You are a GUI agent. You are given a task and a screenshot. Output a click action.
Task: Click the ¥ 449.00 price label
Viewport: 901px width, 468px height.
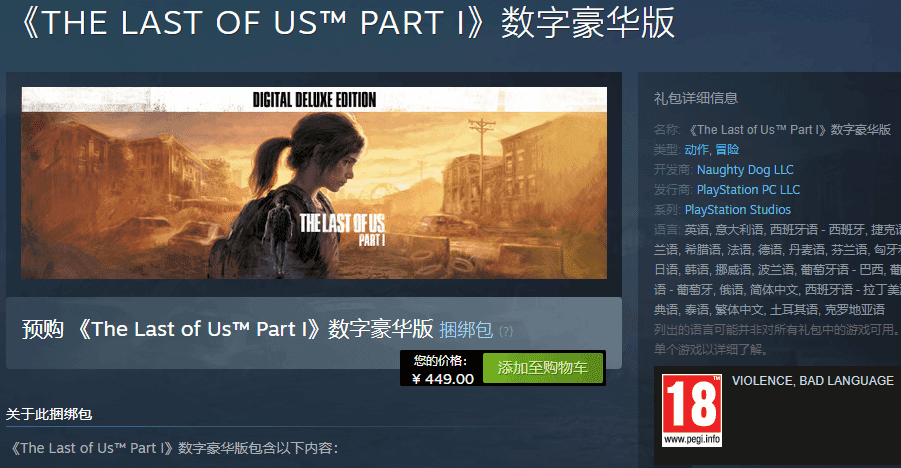[x=442, y=379]
